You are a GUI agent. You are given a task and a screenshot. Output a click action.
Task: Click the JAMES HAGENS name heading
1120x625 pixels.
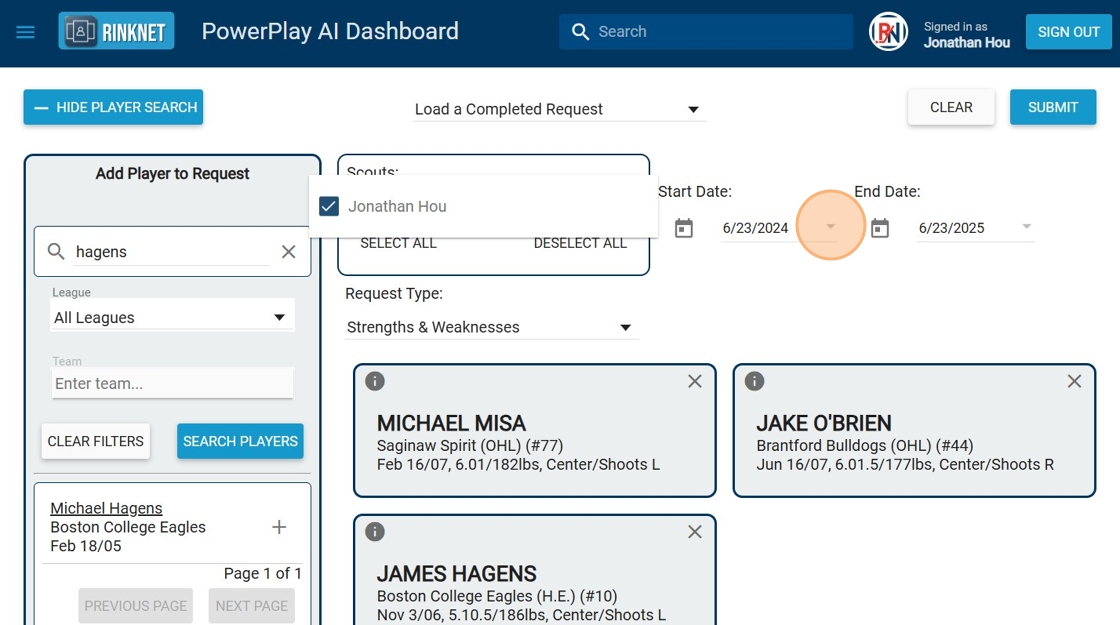pos(456,574)
